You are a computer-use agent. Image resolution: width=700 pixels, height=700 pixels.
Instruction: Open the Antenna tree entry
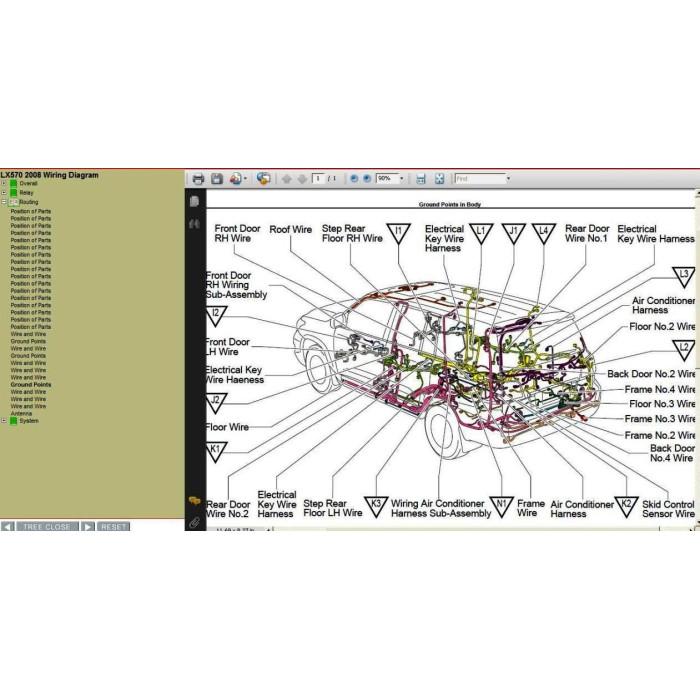tap(21, 413)
